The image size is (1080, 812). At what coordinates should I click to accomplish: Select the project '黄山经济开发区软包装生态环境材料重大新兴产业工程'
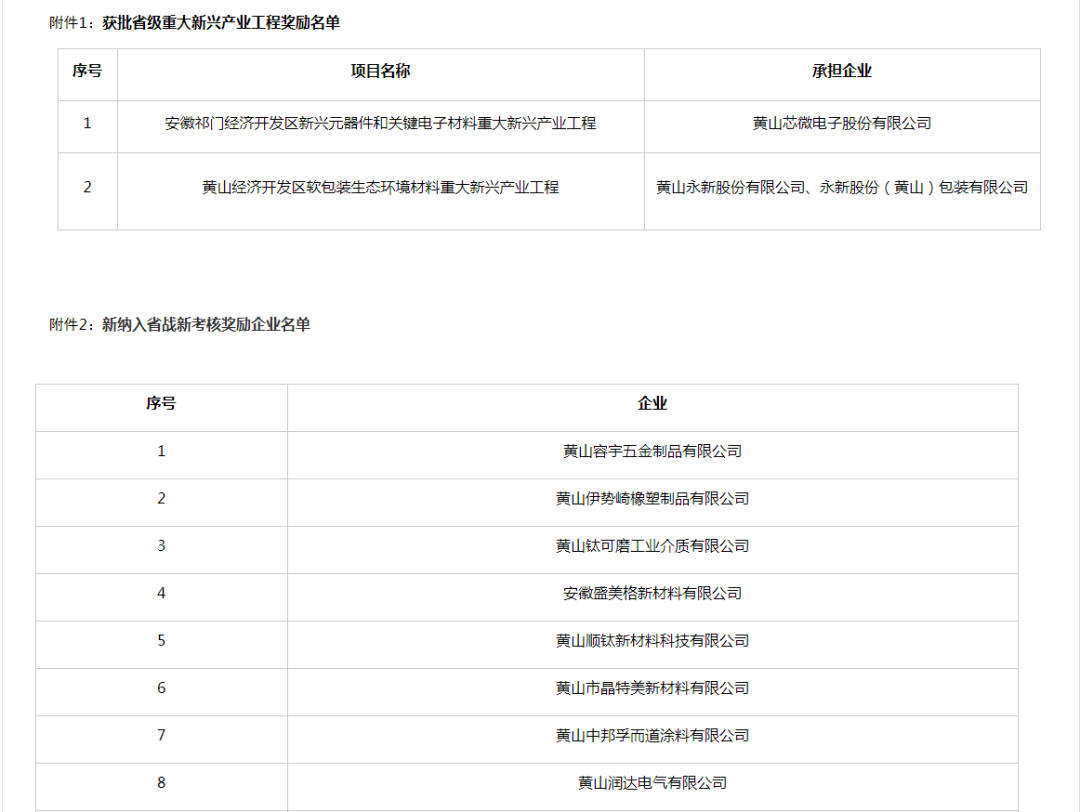click(380, 187)
